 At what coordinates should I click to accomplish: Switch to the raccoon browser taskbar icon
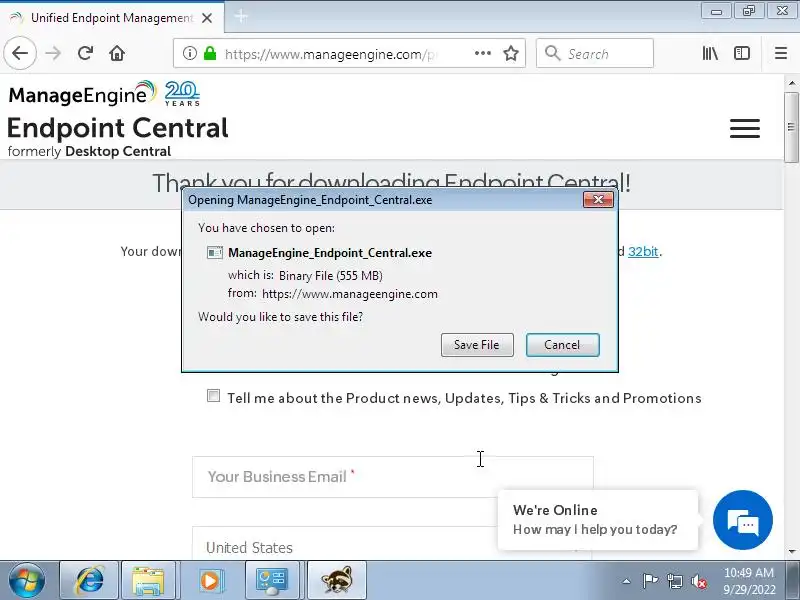tap(337, 581)
